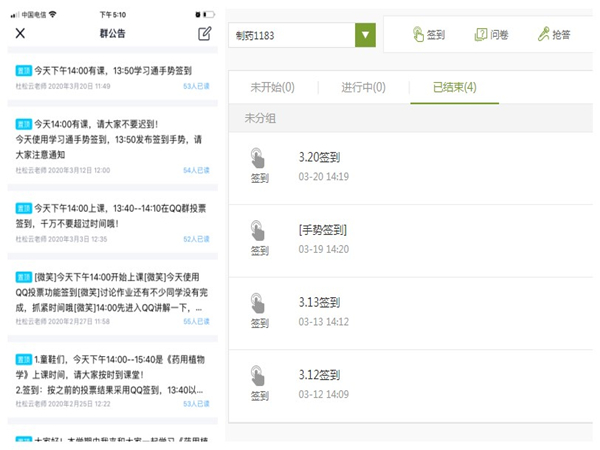The height and width of the screenshot is (450, 600).
Task: Click the 置顶 tag on the 2月27日 announcement
Action: pyautogui.click(x=24, y=277)
